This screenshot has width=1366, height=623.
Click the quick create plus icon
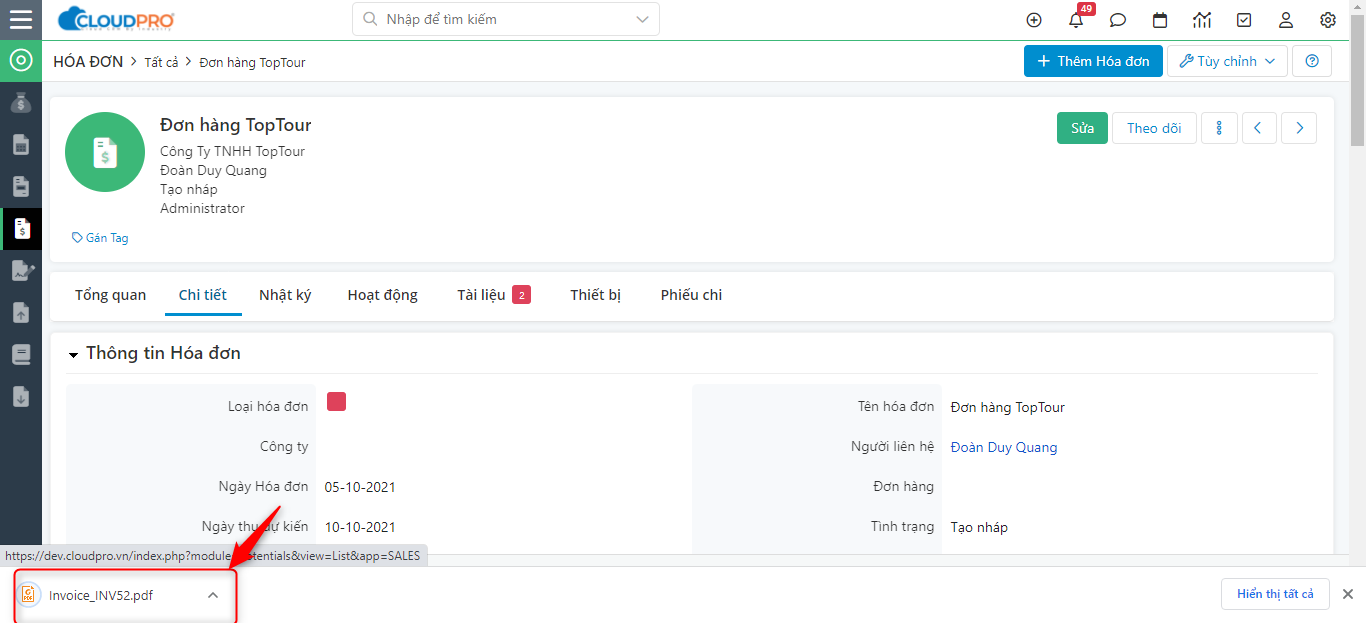[x=1034, y=20]
